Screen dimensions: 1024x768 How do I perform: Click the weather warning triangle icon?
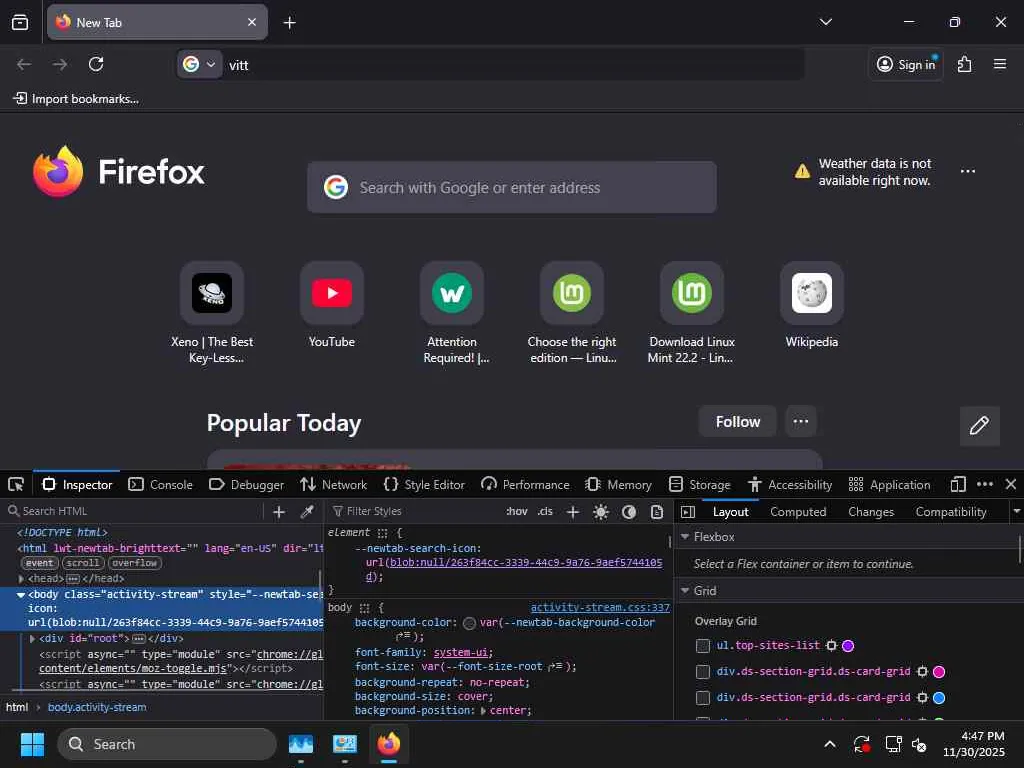(x=802, y=172)
